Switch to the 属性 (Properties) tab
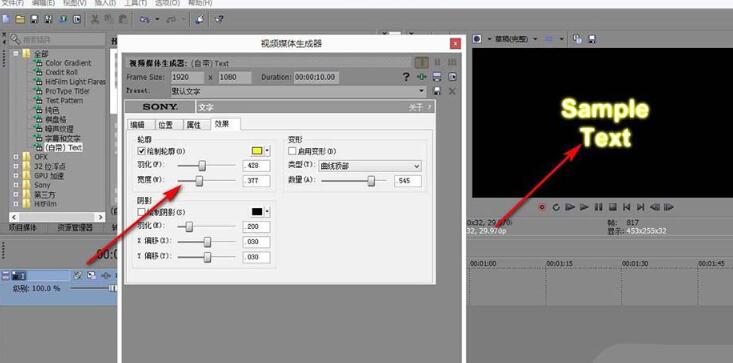The height and width of the screenshot is (363, 733). (x=197, y=125)
